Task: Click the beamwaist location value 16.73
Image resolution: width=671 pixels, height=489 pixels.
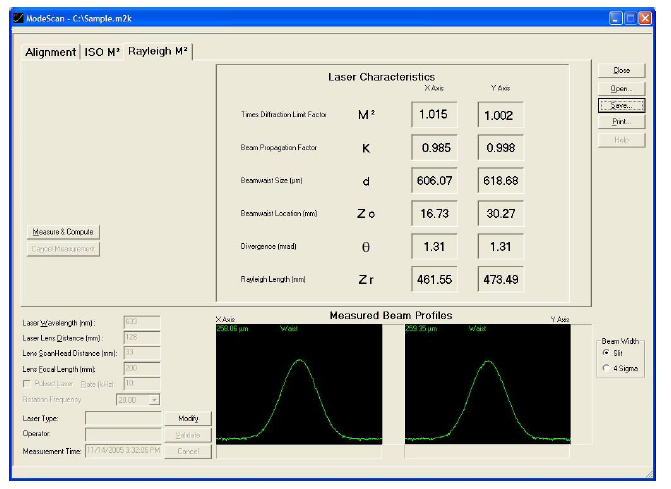Action: (434, 213)
